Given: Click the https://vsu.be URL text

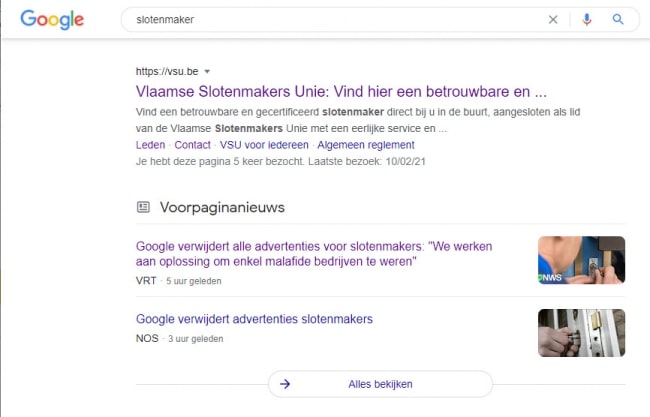Looking at the screenshot, I should click(x=166, y=72).
